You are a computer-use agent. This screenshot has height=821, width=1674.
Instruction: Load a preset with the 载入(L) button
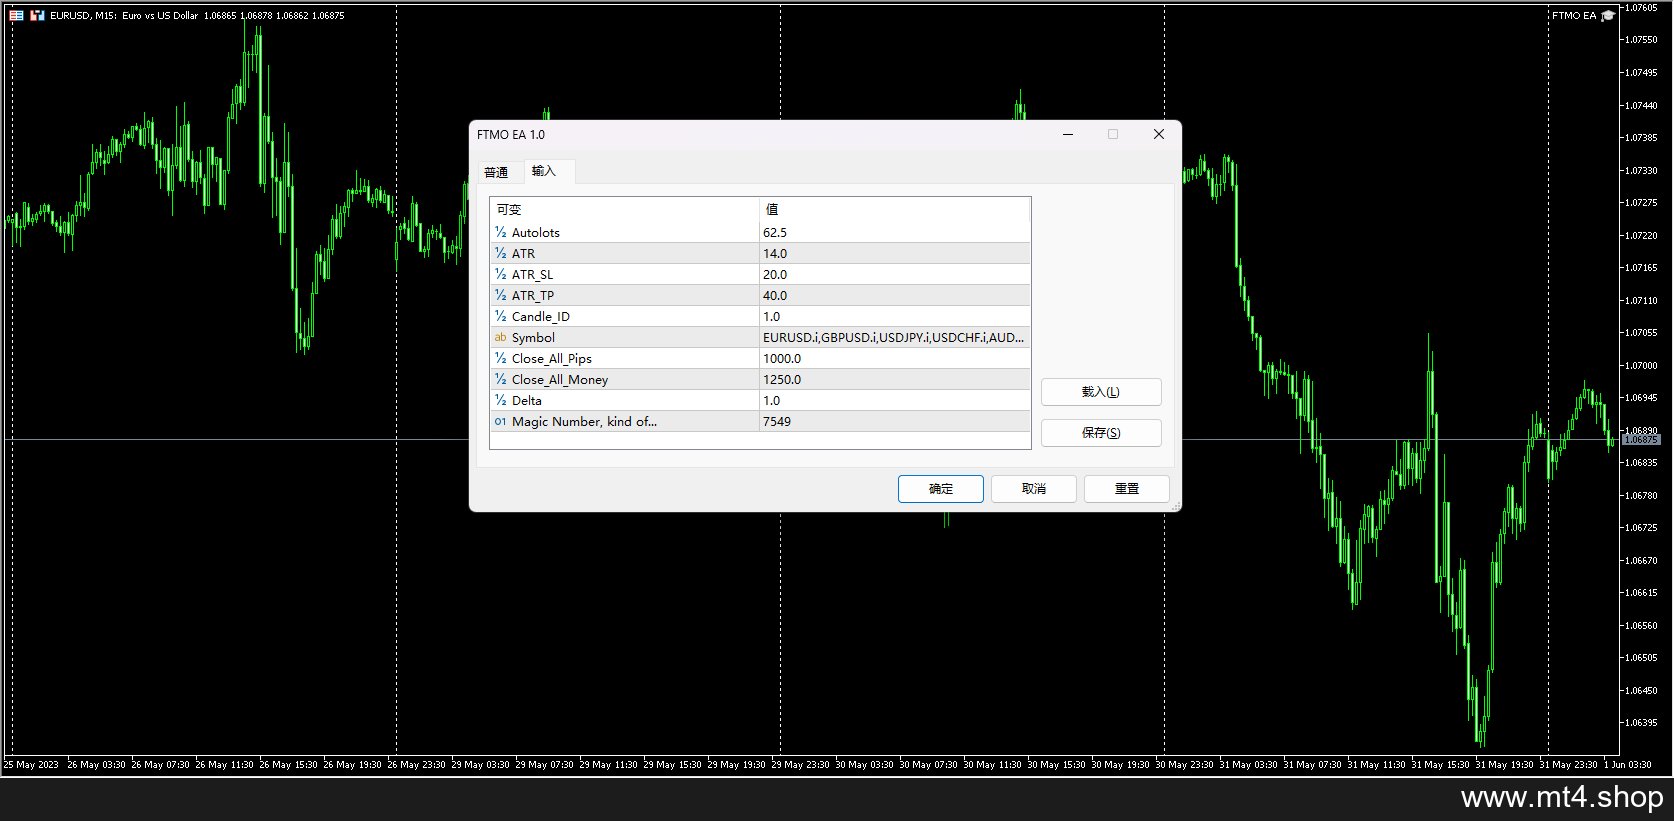pyautogui.click(x=1101, y=392)
